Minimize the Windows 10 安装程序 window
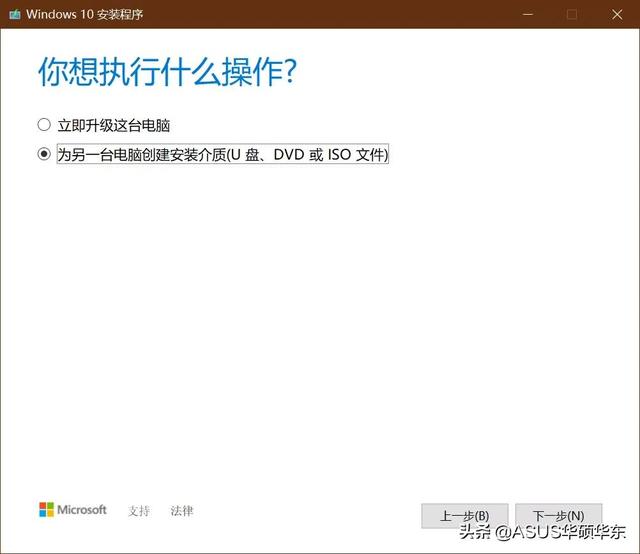640x554 pixels. coord(528,15)
